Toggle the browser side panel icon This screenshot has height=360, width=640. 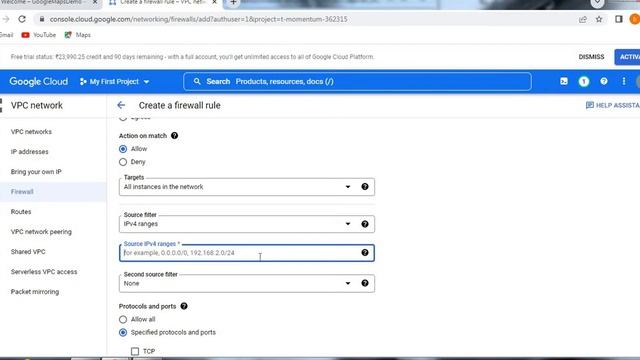tap(619, 19)
